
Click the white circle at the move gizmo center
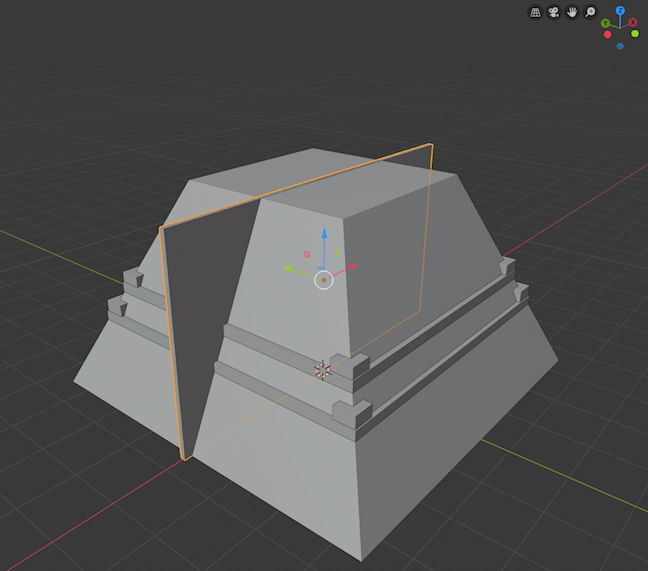point(323,280)
